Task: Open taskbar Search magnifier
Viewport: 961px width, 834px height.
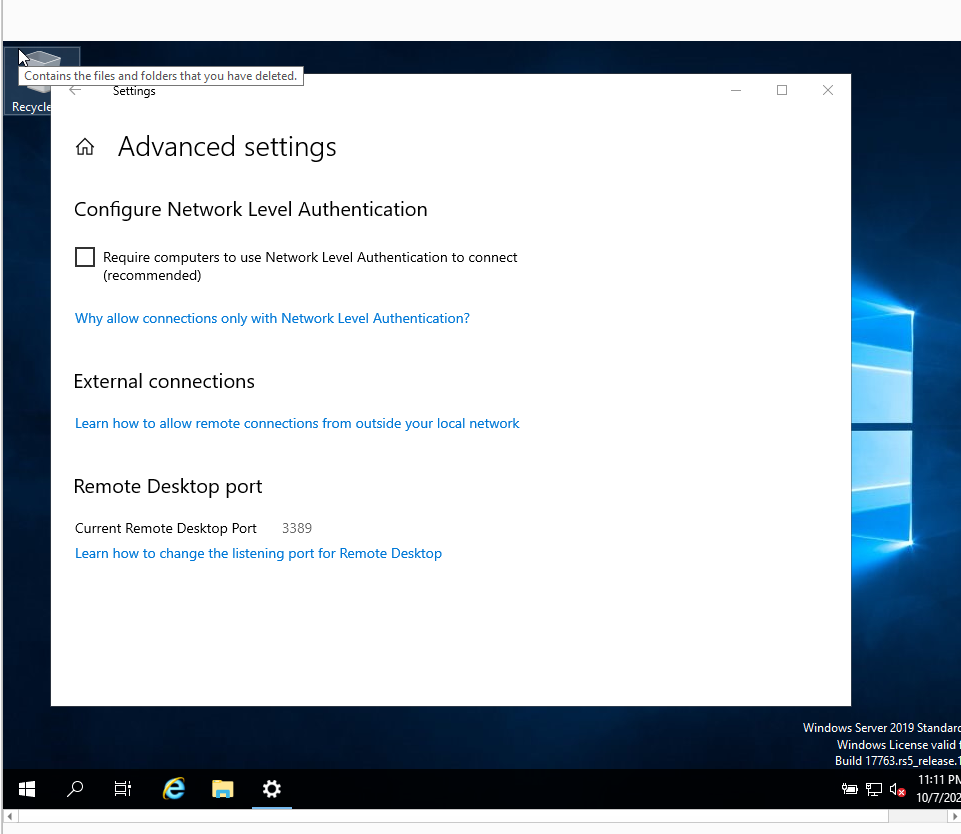Action: click(75, 789)
